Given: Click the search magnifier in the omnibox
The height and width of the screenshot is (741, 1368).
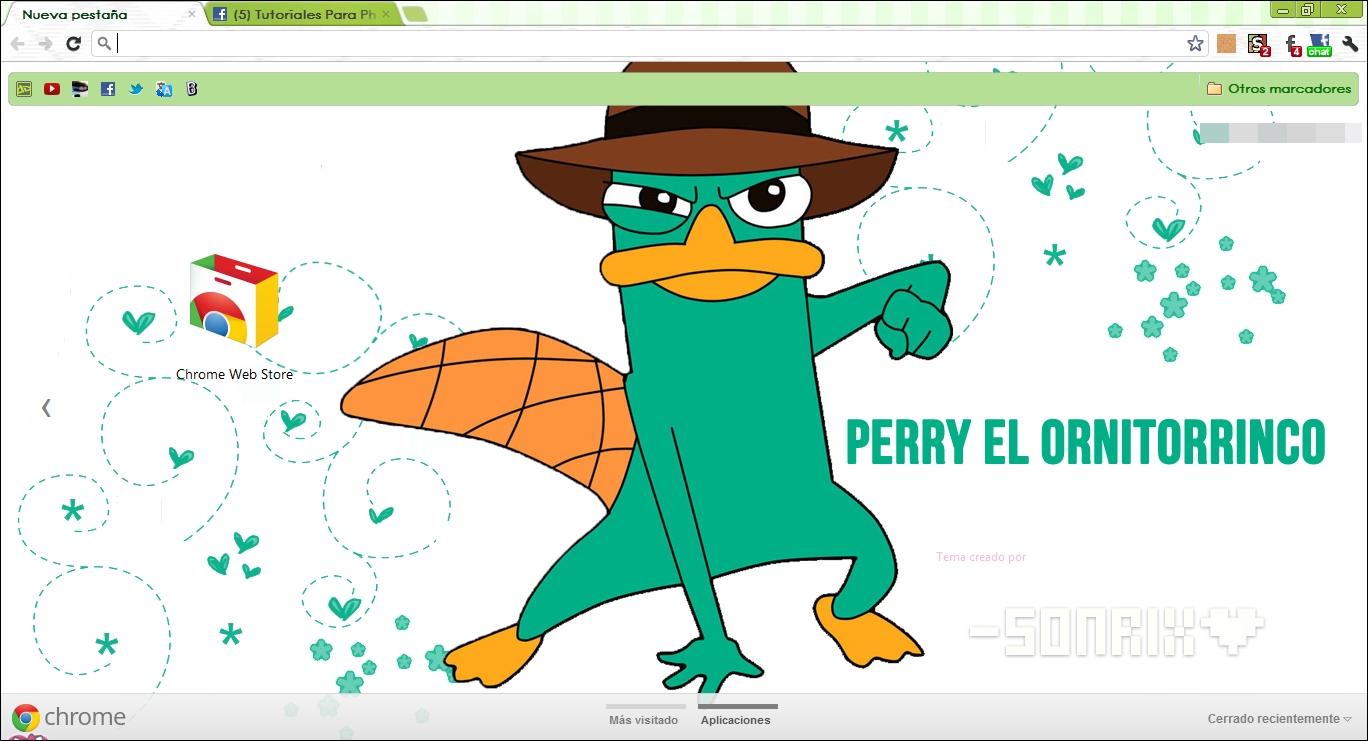Looking at the screenshot, I should [103, 44].
